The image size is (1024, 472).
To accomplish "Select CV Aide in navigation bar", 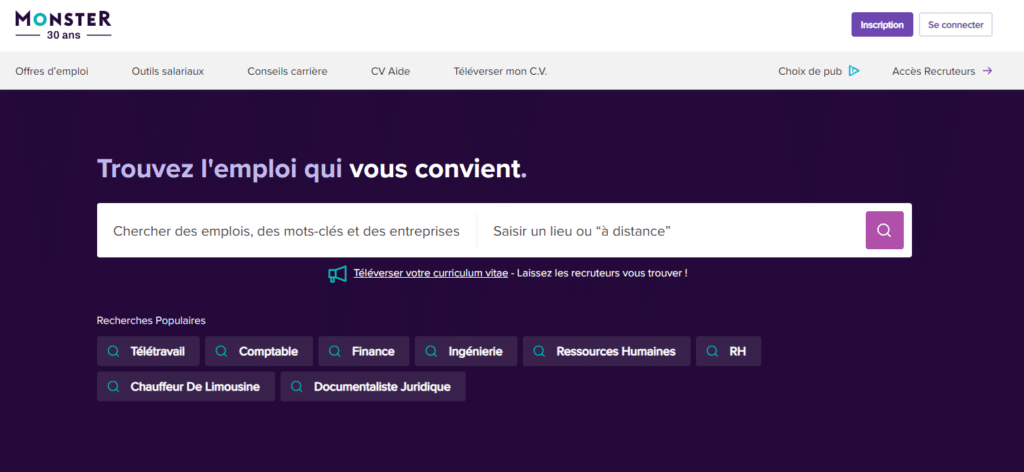I will [390, 71].
